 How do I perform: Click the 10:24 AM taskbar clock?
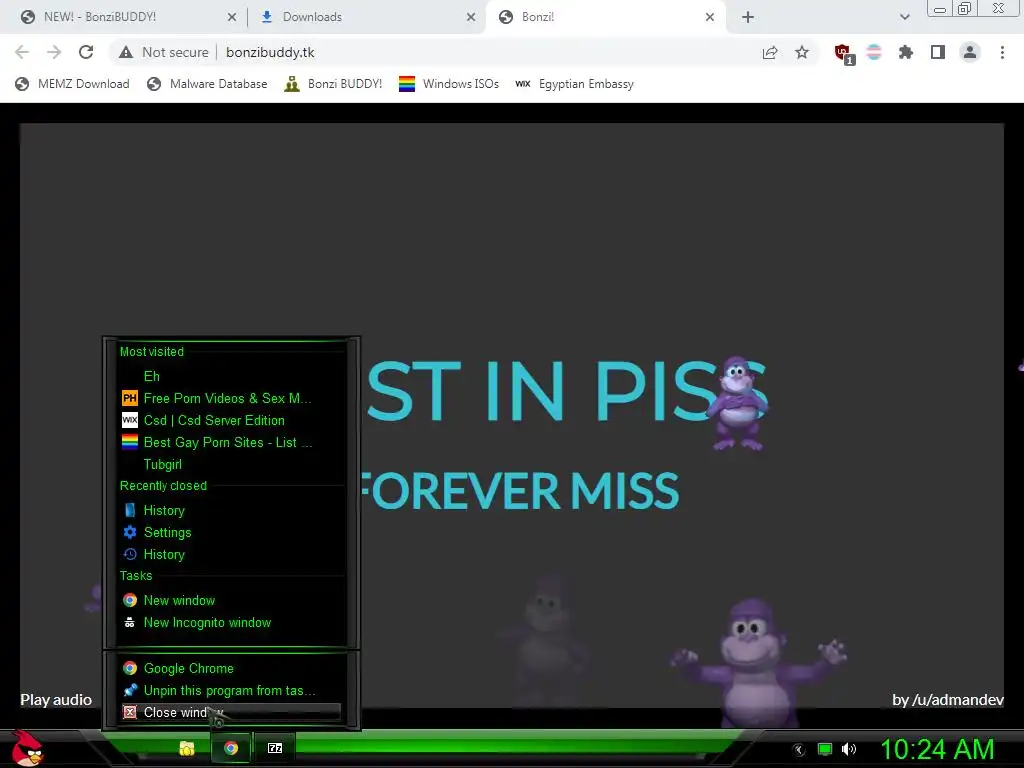tap(937, 749)
